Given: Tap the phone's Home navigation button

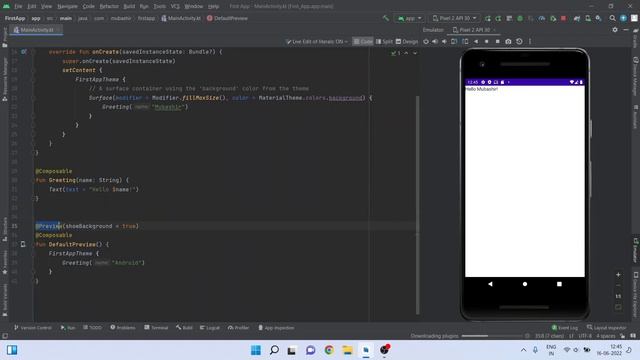Looking at the screenshot, I should (525, 284).
